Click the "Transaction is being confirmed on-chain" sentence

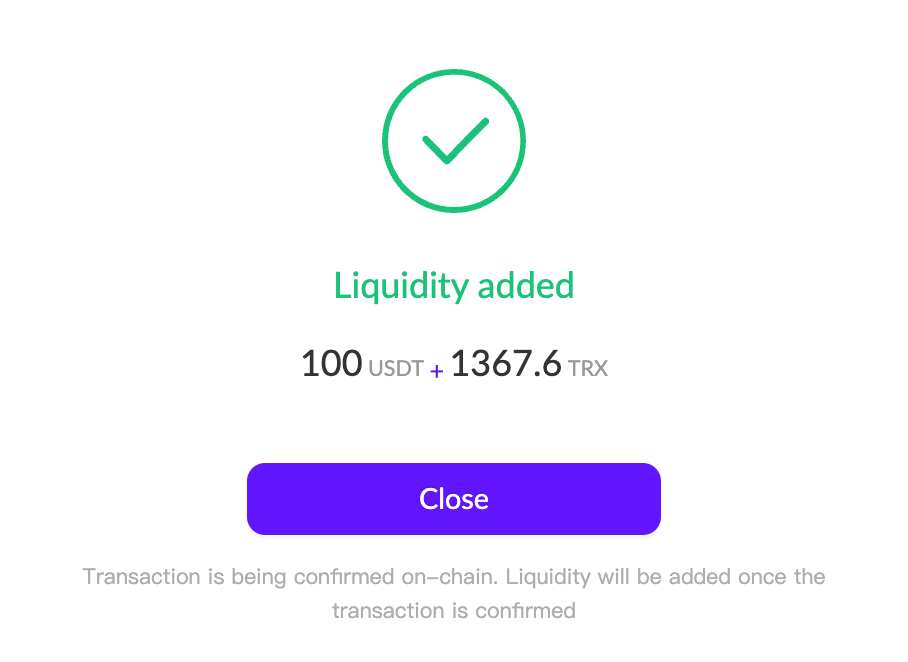(290, 577)
